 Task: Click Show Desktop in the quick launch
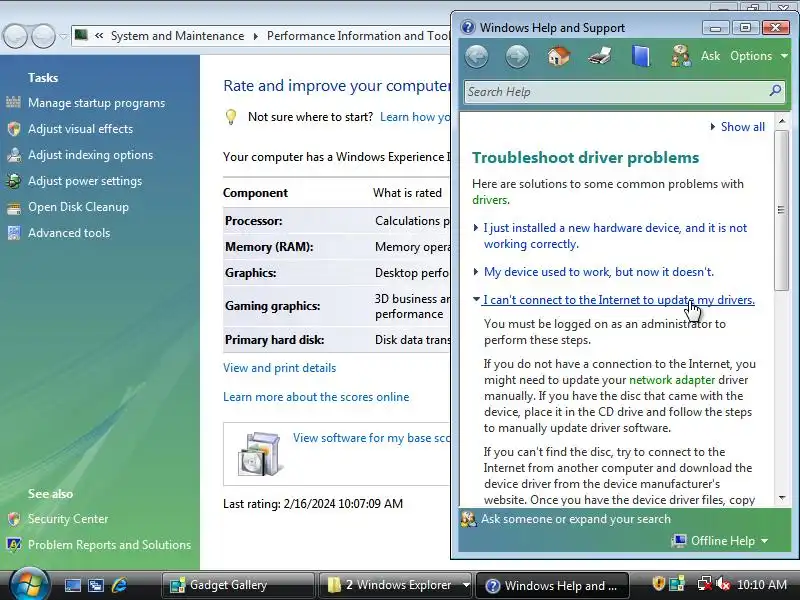72,585
